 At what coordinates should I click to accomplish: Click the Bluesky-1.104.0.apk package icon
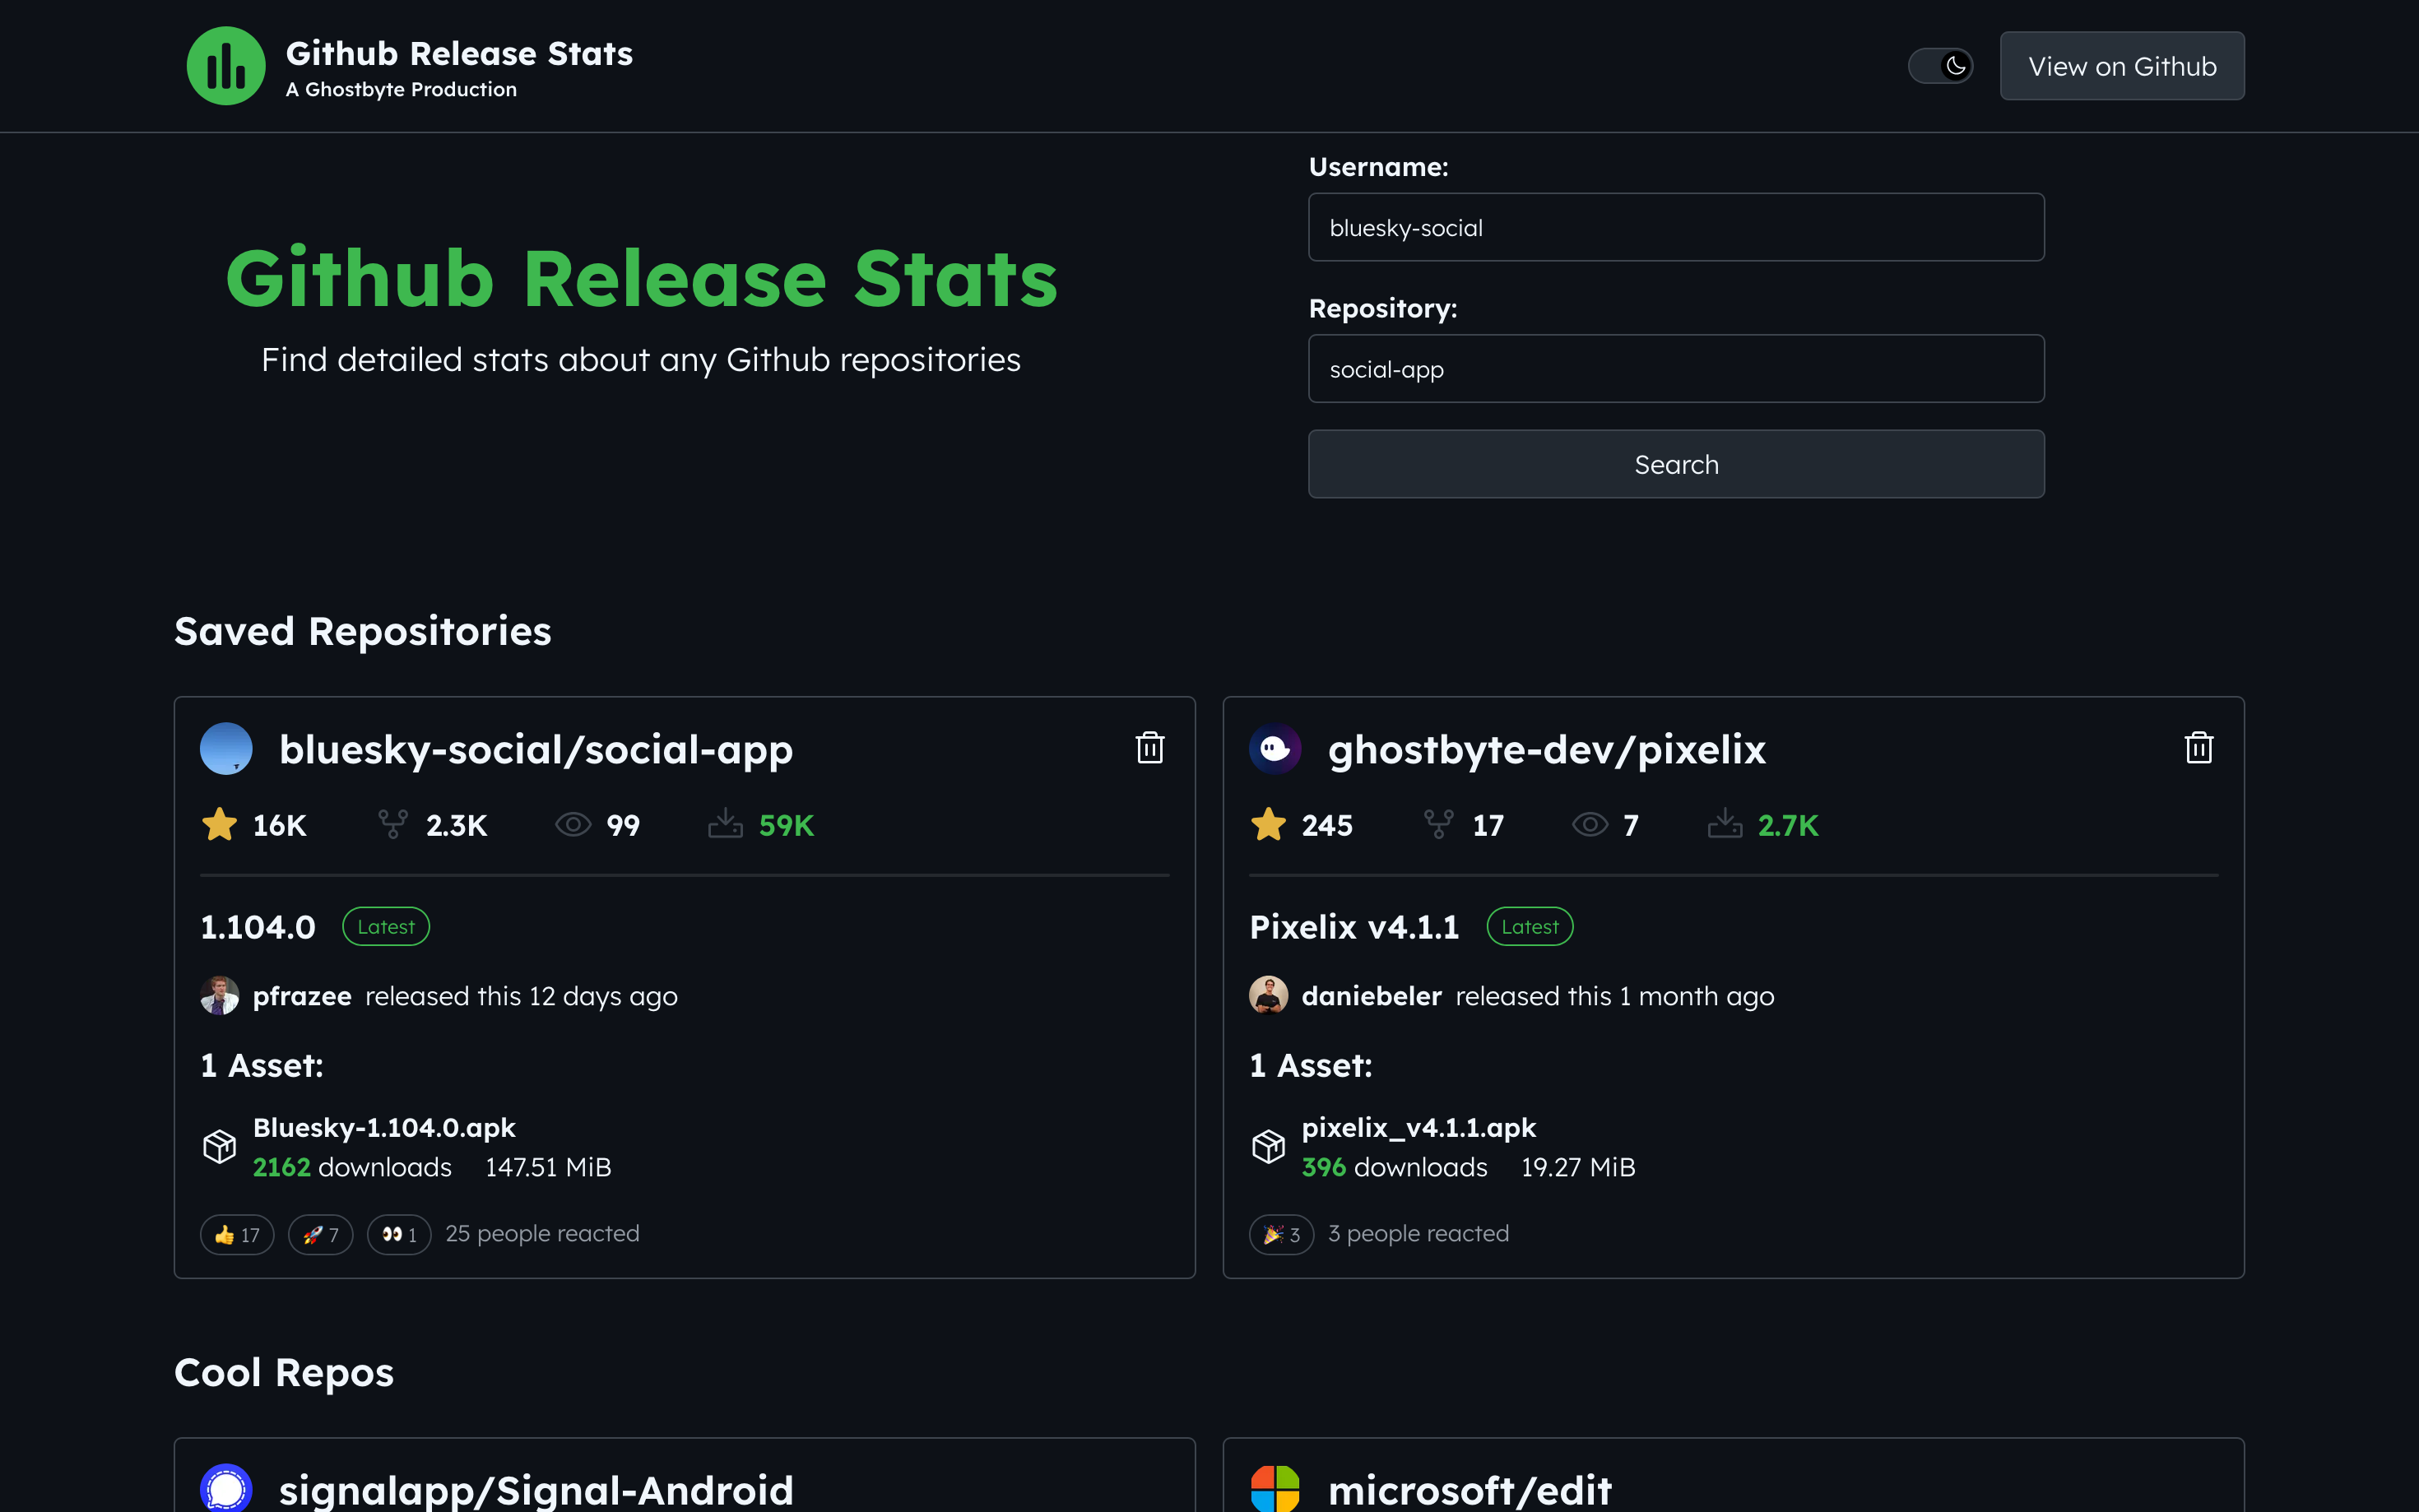pos(220,1146)
